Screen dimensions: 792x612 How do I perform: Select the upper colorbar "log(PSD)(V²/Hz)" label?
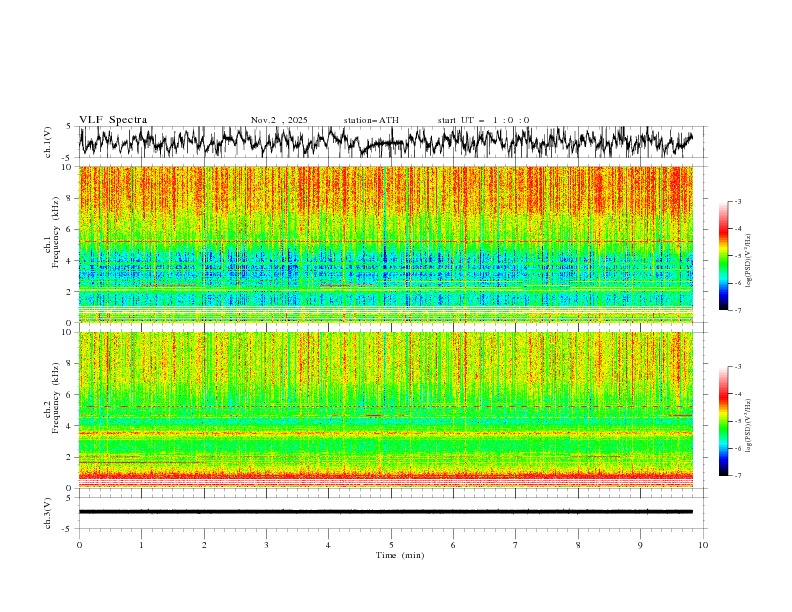pos(749,260)
